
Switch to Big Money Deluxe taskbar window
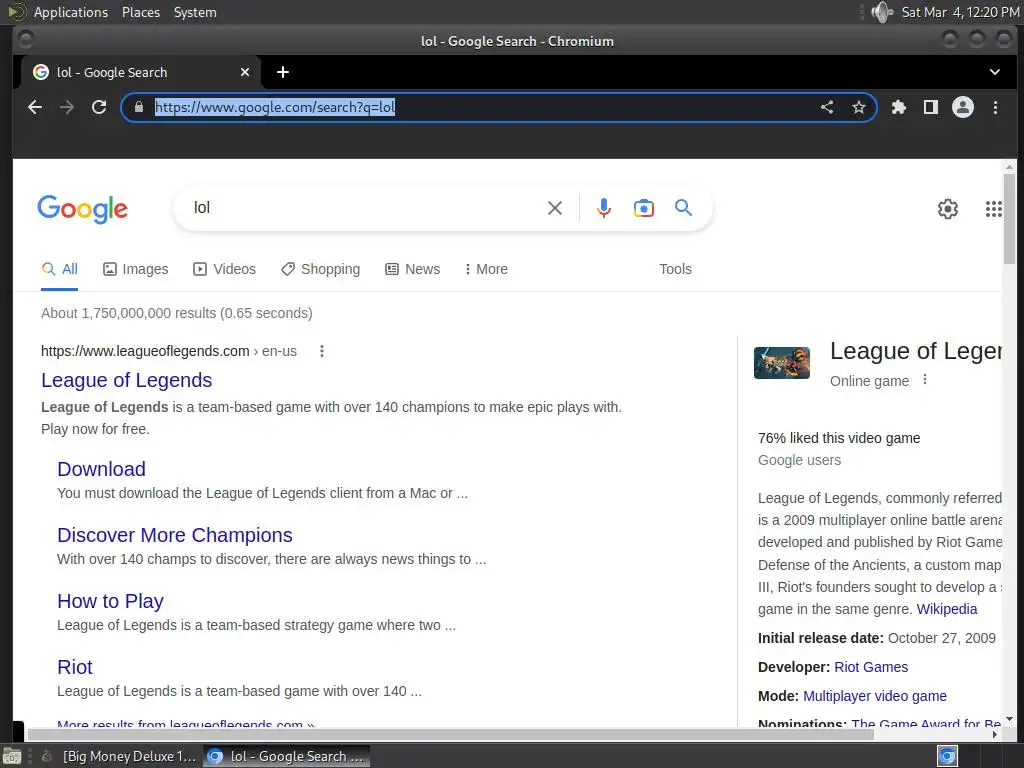(x=120, y=756)
